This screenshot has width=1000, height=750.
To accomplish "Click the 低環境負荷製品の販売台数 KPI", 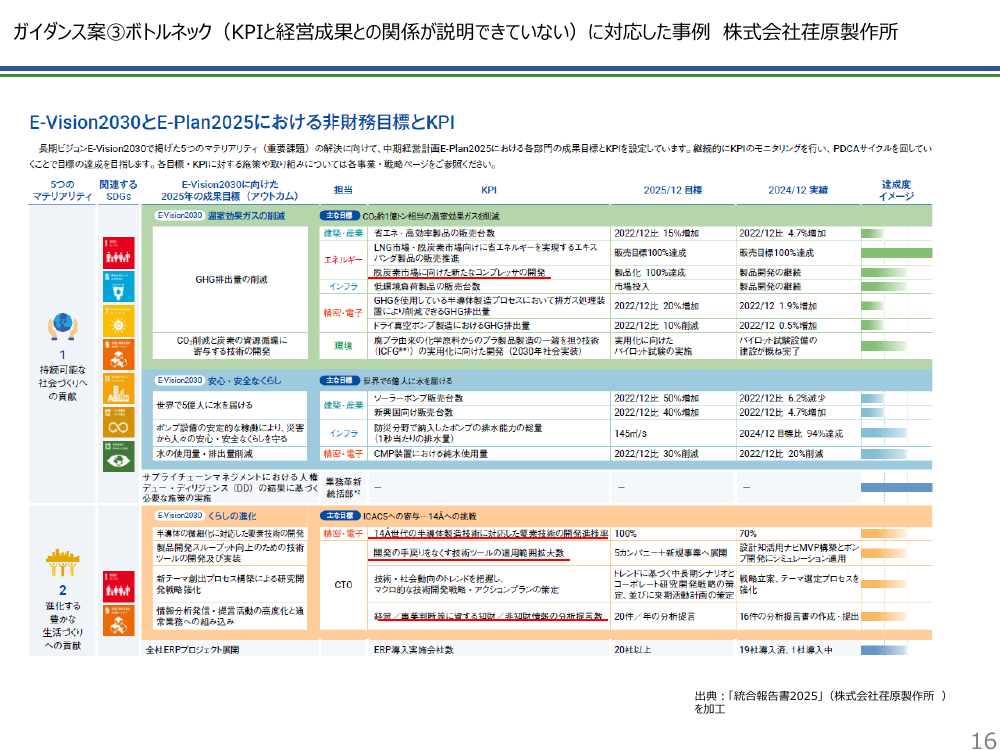I will pyautogui.click(x=427, y=287).
